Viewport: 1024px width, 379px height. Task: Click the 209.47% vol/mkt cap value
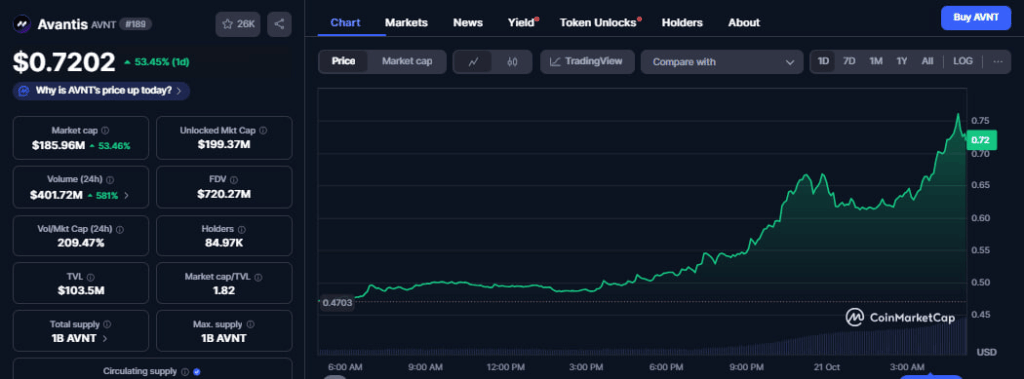click(81, 243)
